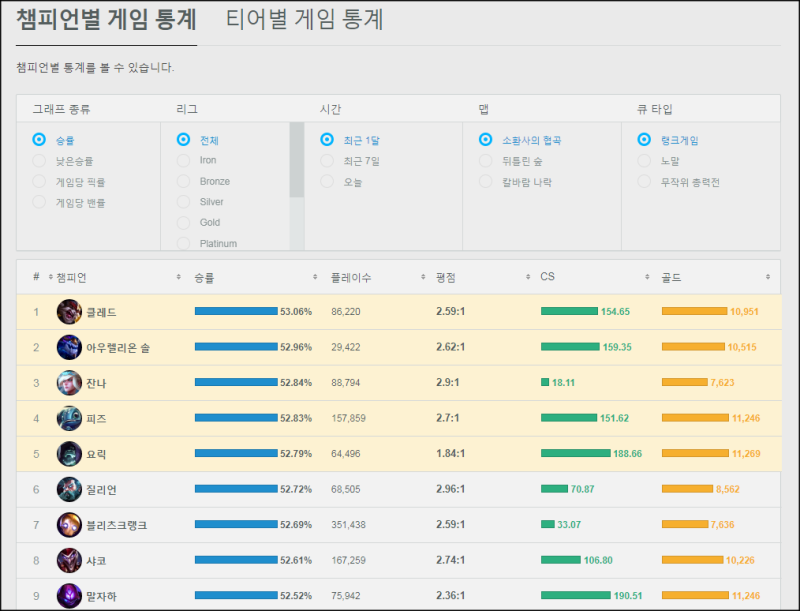
Task: Choose Bronze league radio
Action: click(x=183, y=182)
